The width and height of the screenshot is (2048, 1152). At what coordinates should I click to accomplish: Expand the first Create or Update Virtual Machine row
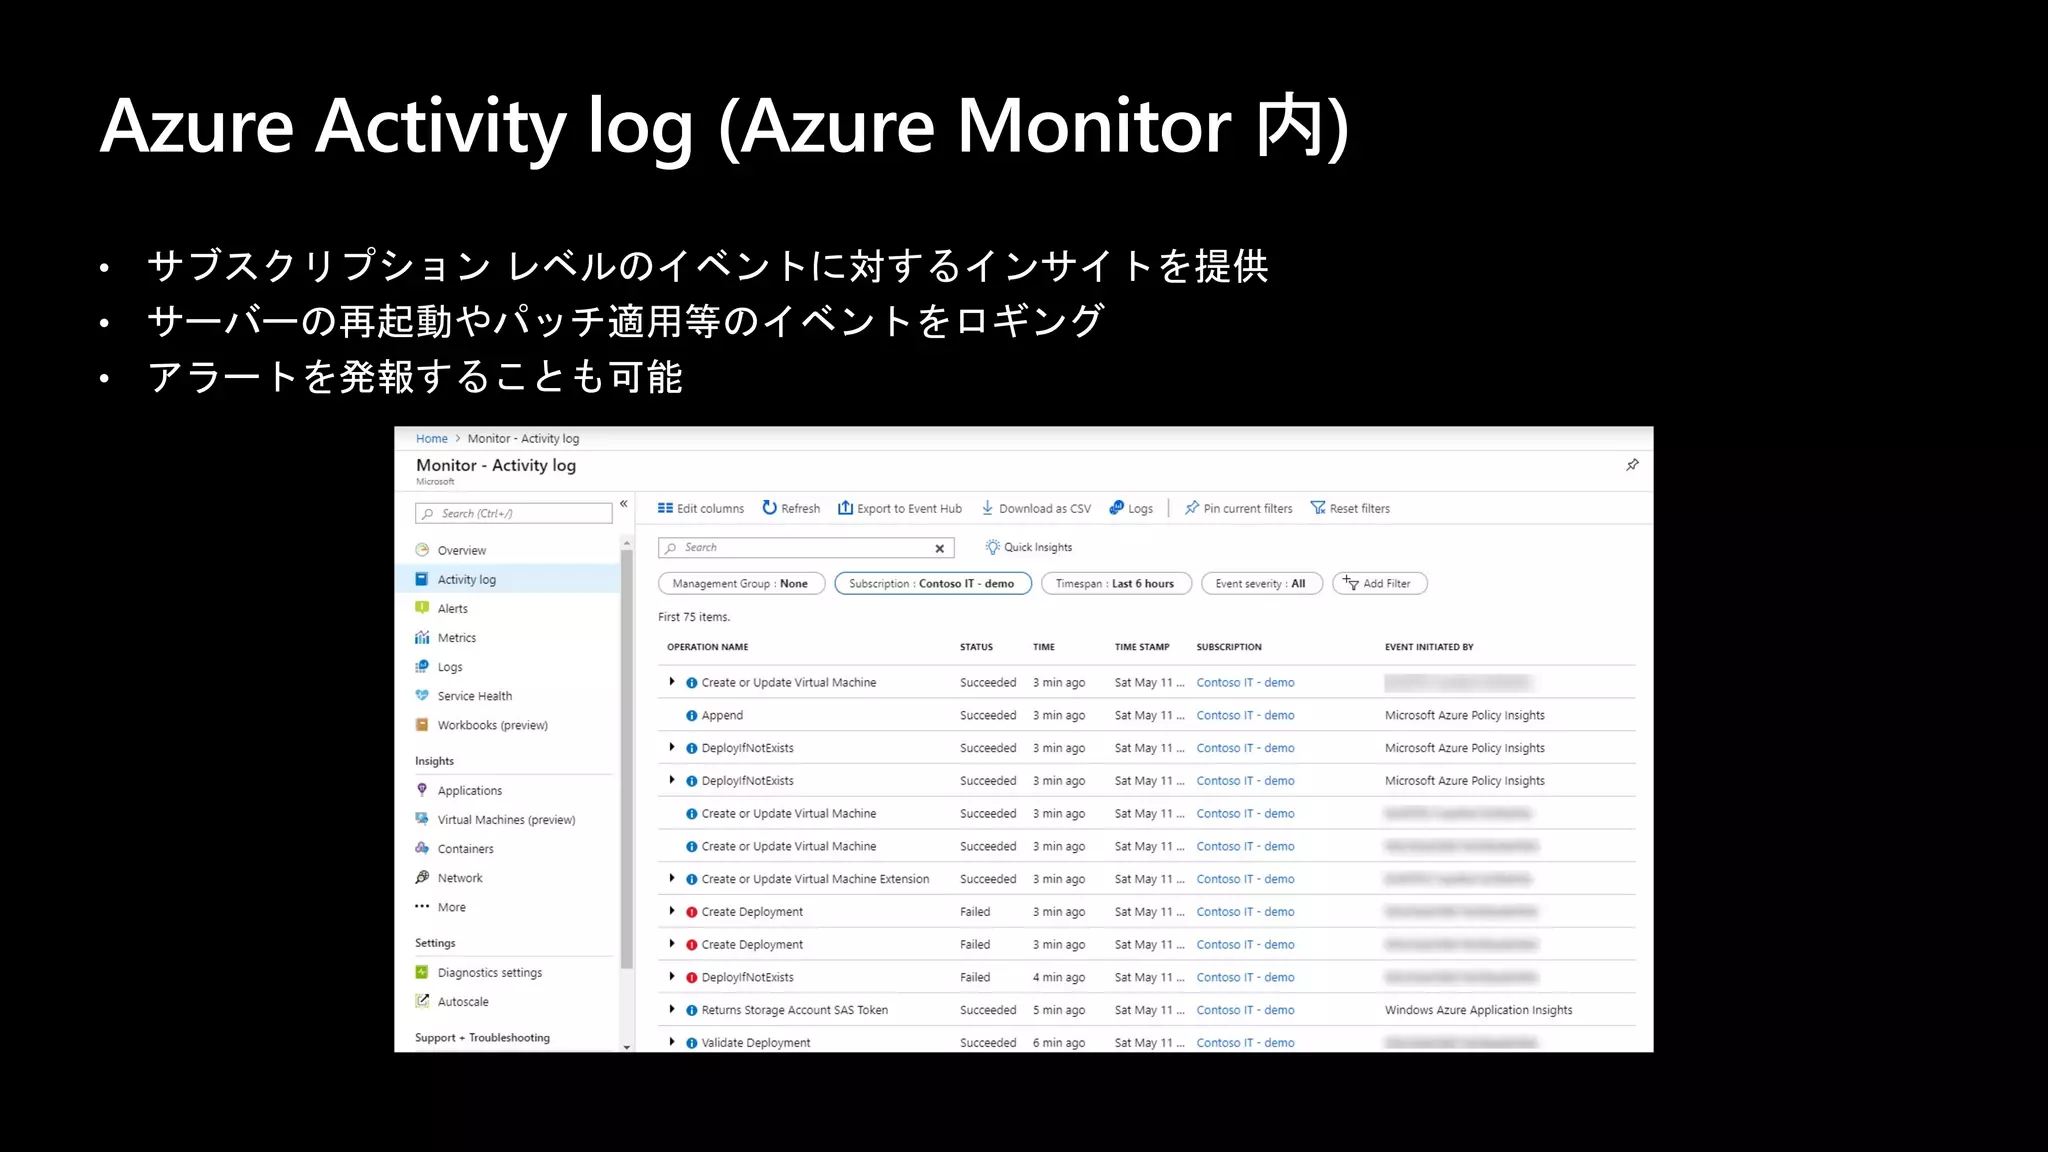point(672,682)
